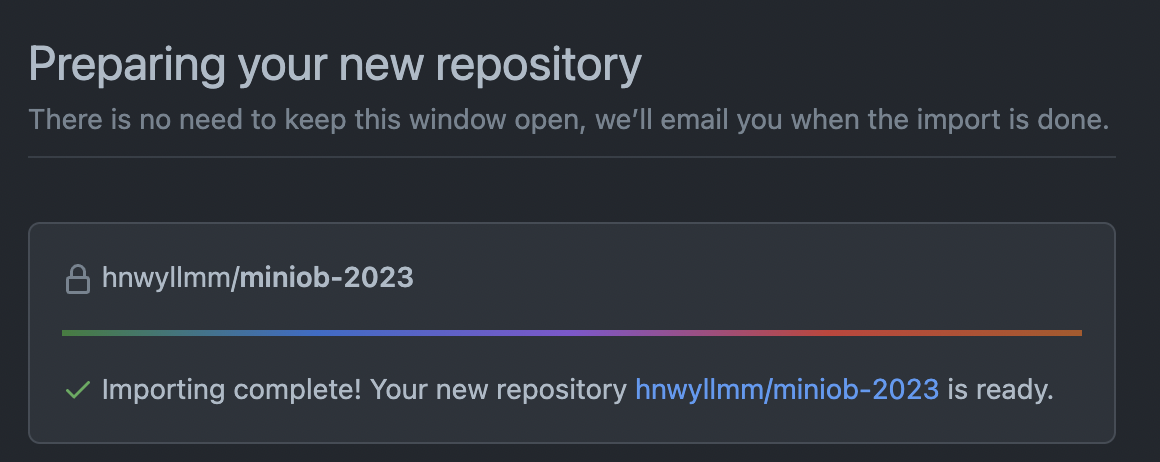Screen dimensions: 1160x462
Task: Click the private repository lock icon
Action: [x=78, y=280]
